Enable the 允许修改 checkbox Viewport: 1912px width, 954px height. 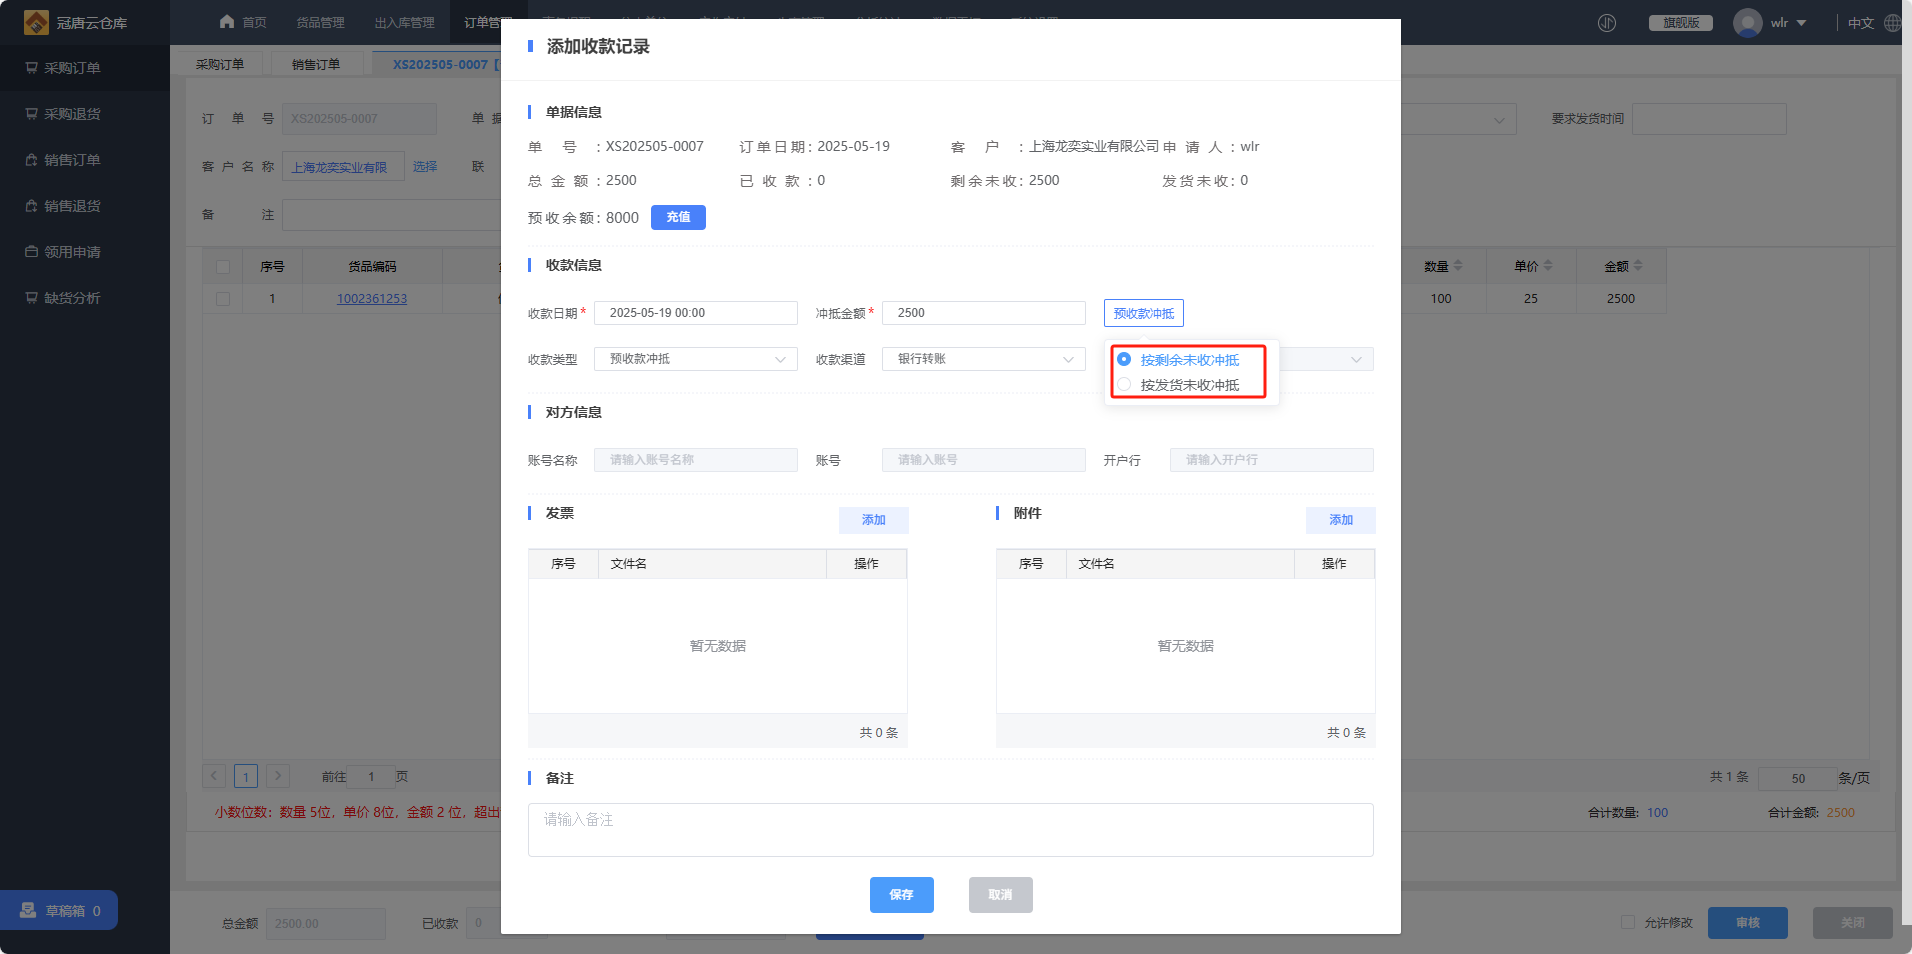pyautogui.click(x=1628, y=922)
